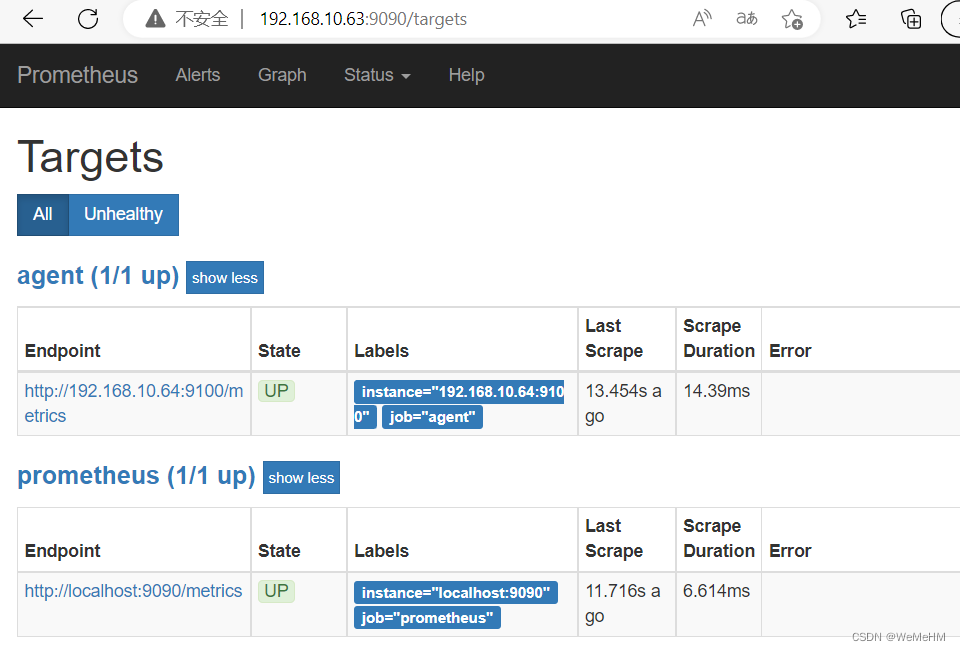Reload the page with the refresh icon
Screen dimensions: 960x651
(x=88, y=19)
